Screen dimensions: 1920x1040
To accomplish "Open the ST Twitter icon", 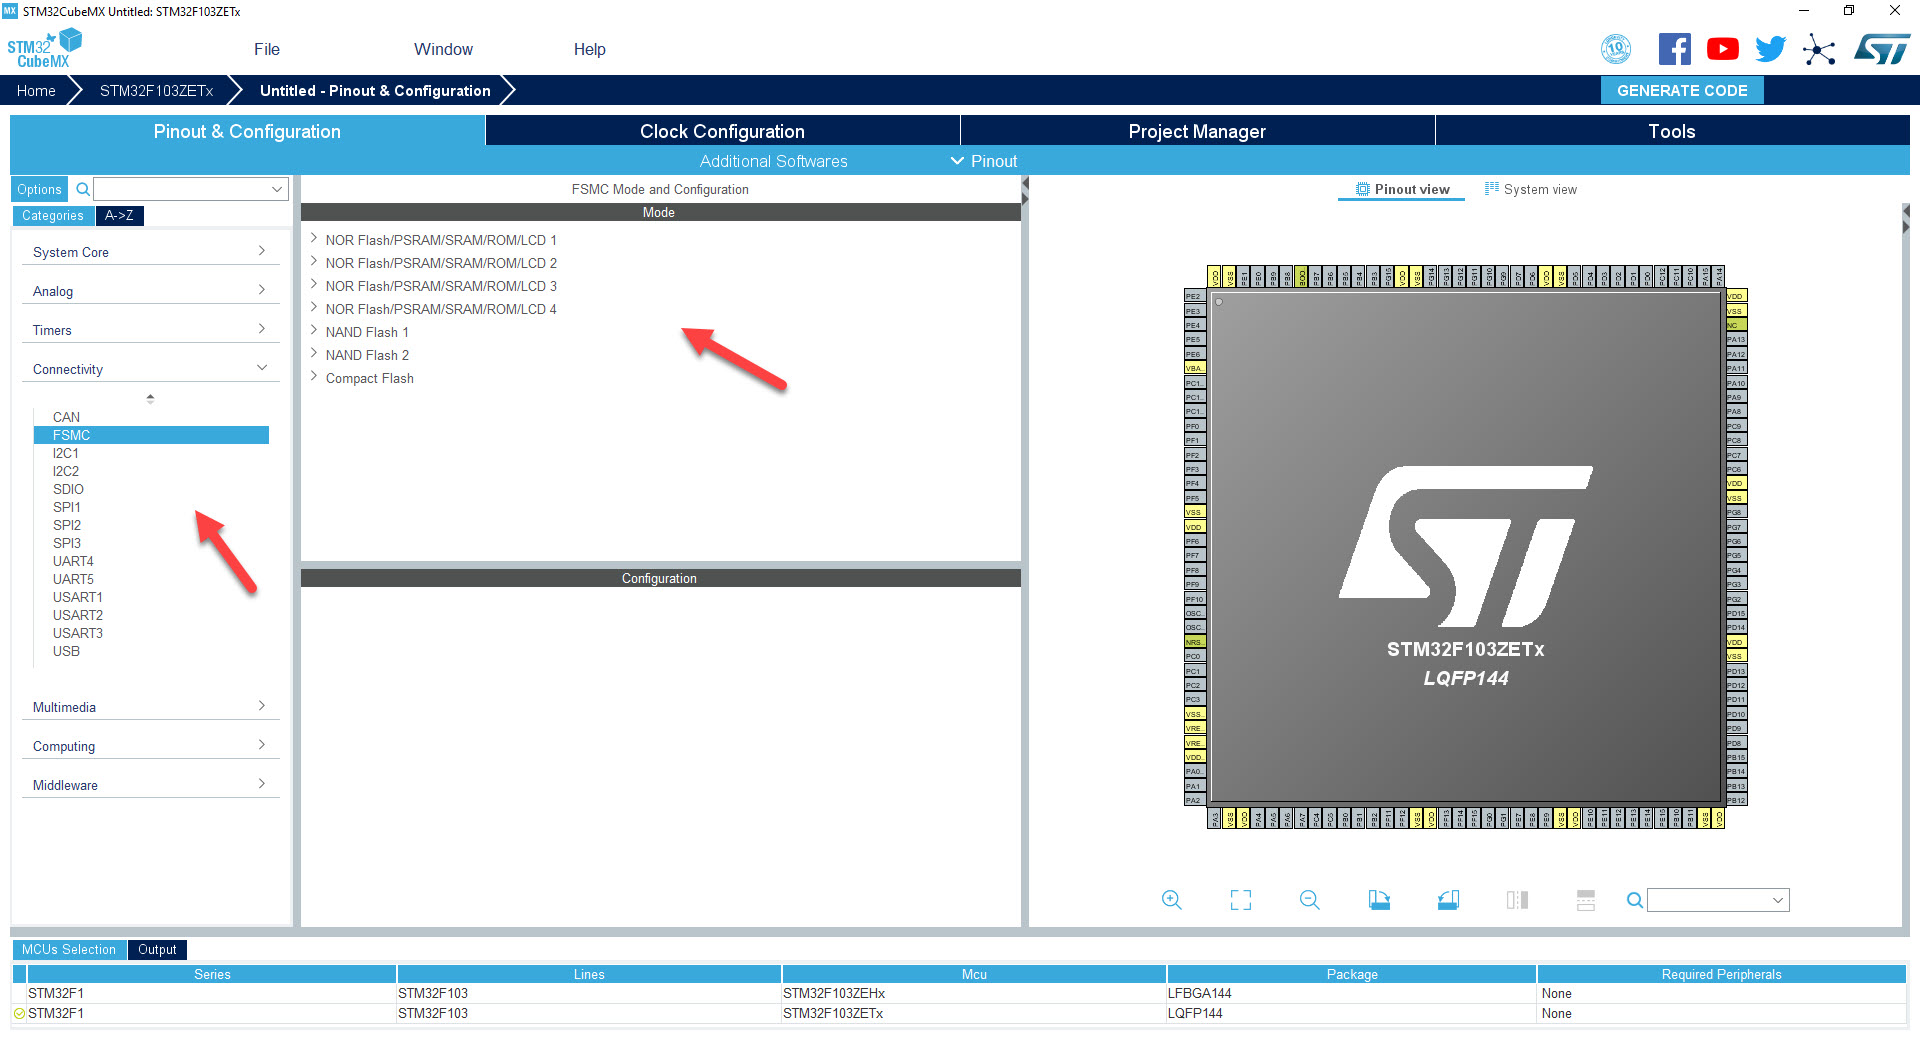I will click(1770, 49).
